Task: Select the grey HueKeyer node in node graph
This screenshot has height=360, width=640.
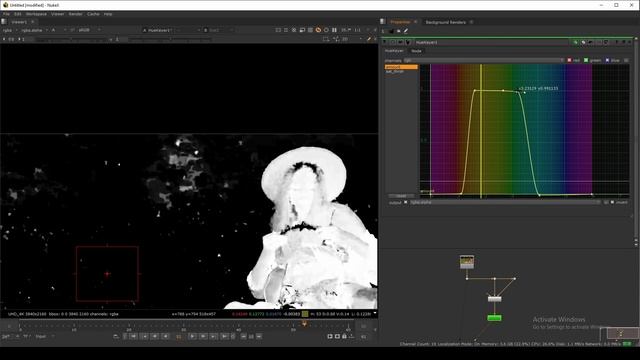Action: [x=495, y=299]
